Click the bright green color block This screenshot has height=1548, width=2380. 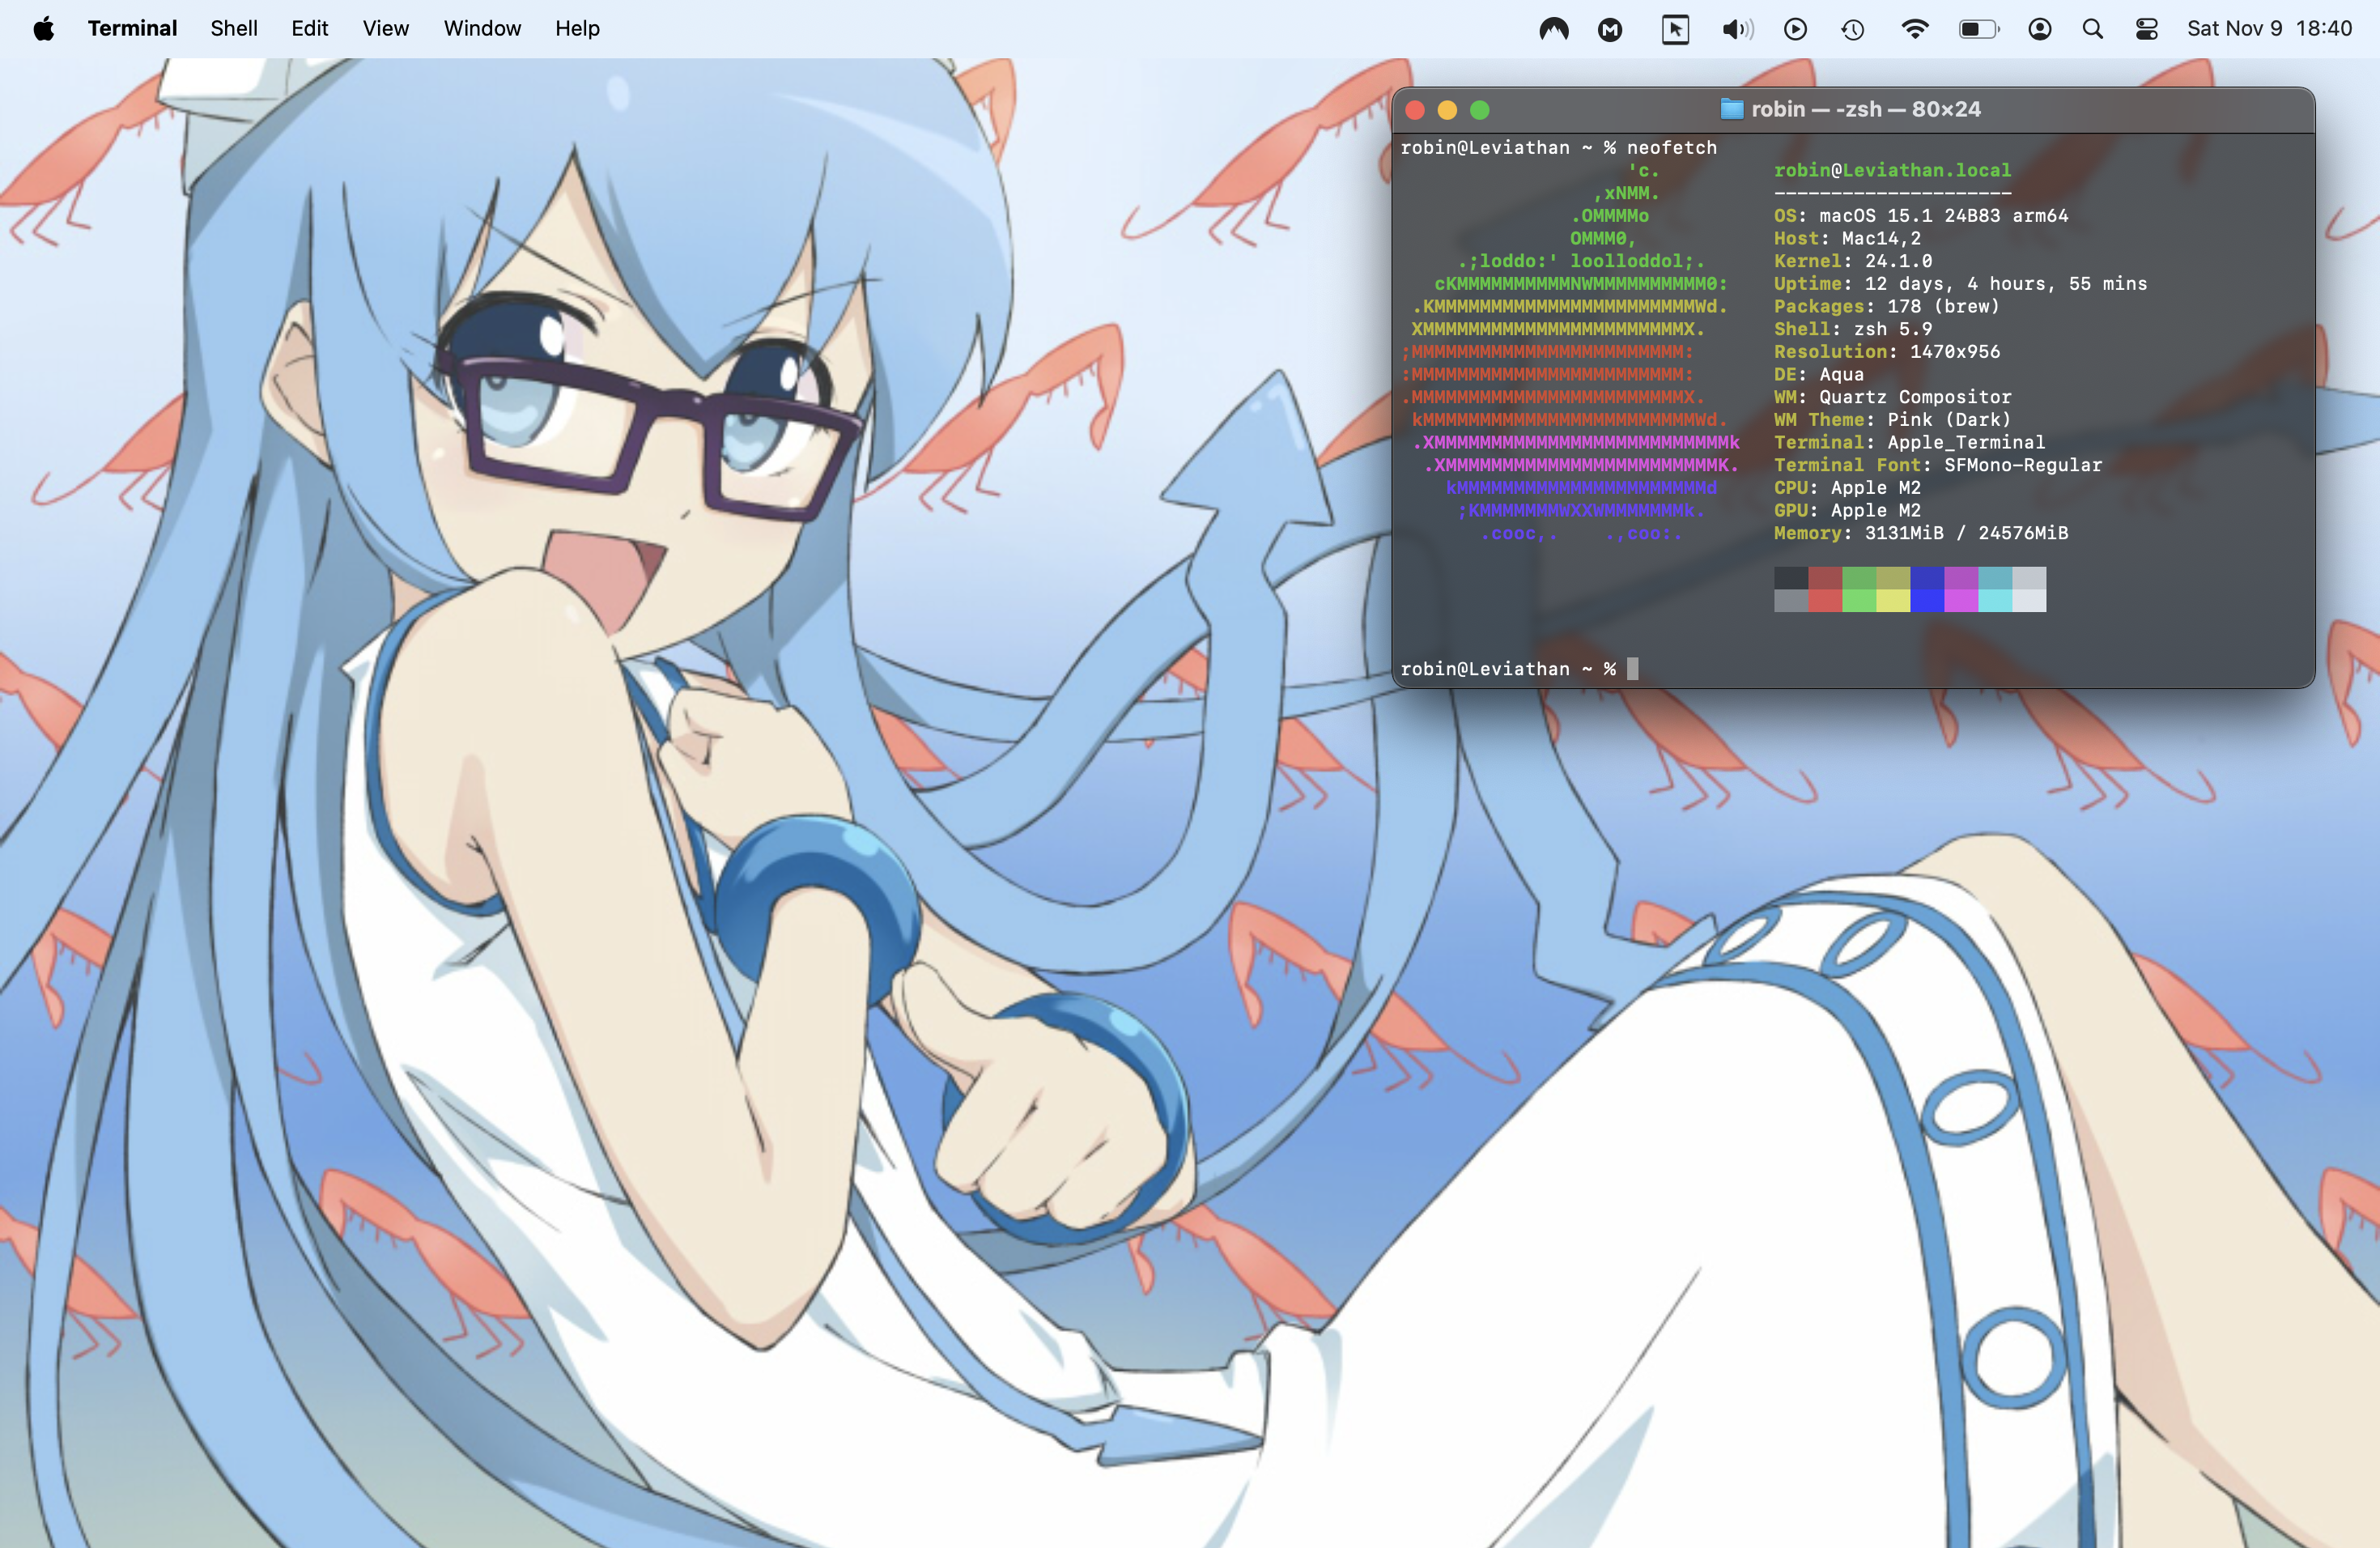click(x=1859, y=600)
